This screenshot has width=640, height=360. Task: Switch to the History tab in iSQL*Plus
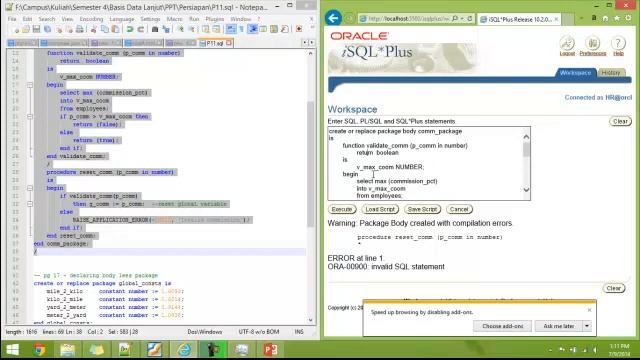(x=611, y=73)
